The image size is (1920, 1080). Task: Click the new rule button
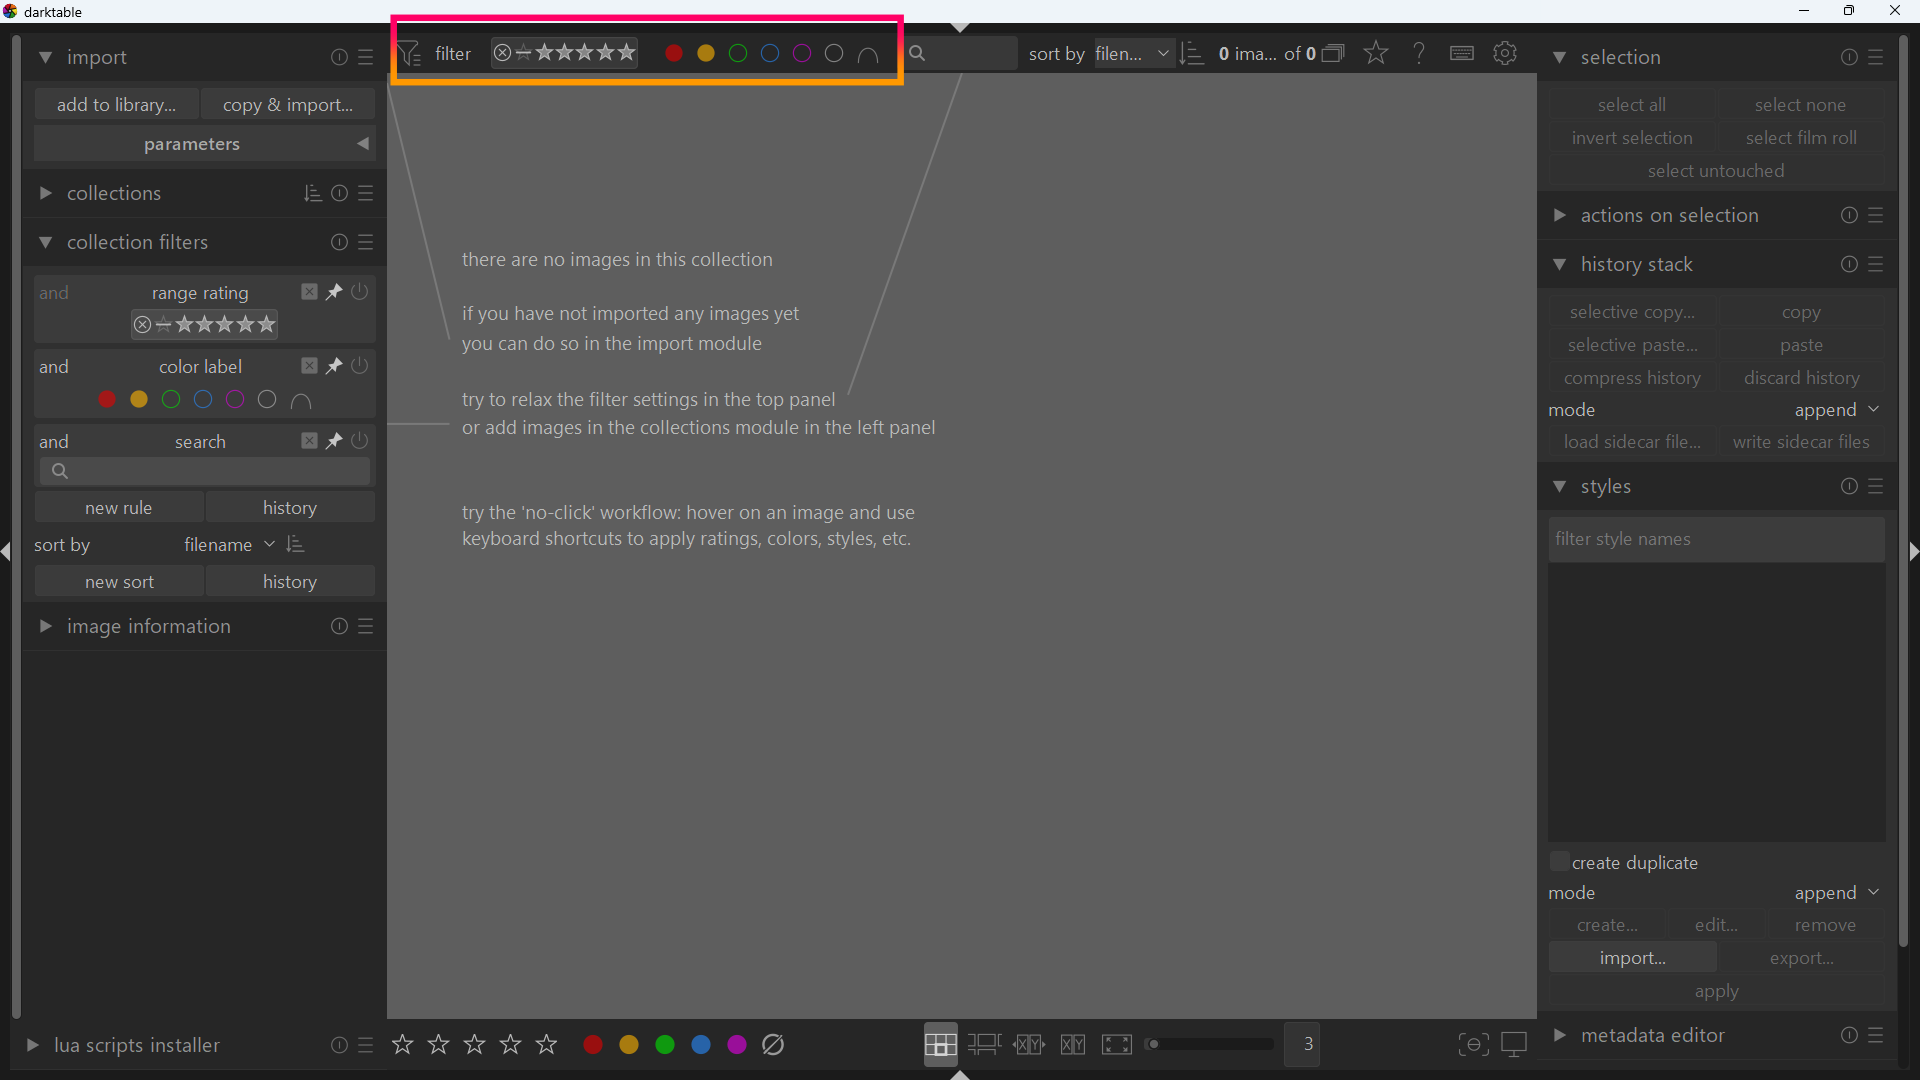click(119, 507)
